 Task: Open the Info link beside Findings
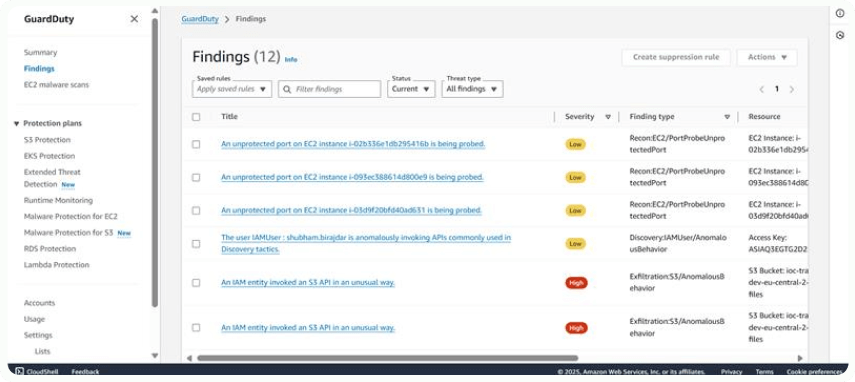pyautogui.click(x=291, y=59)
